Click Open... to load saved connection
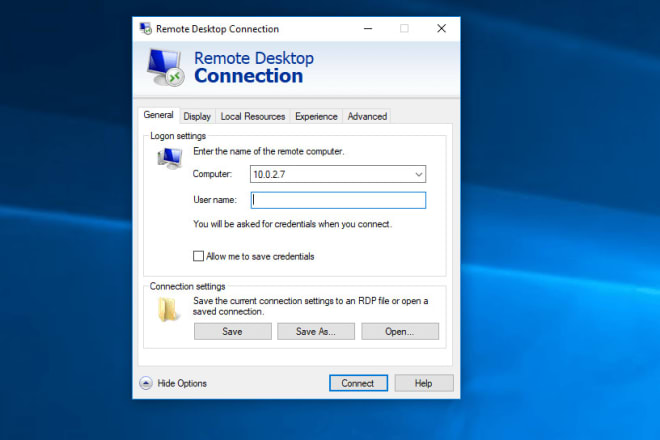Image resolution: width=660 pixels, height=440 pixels. click(x=400, y=331)
